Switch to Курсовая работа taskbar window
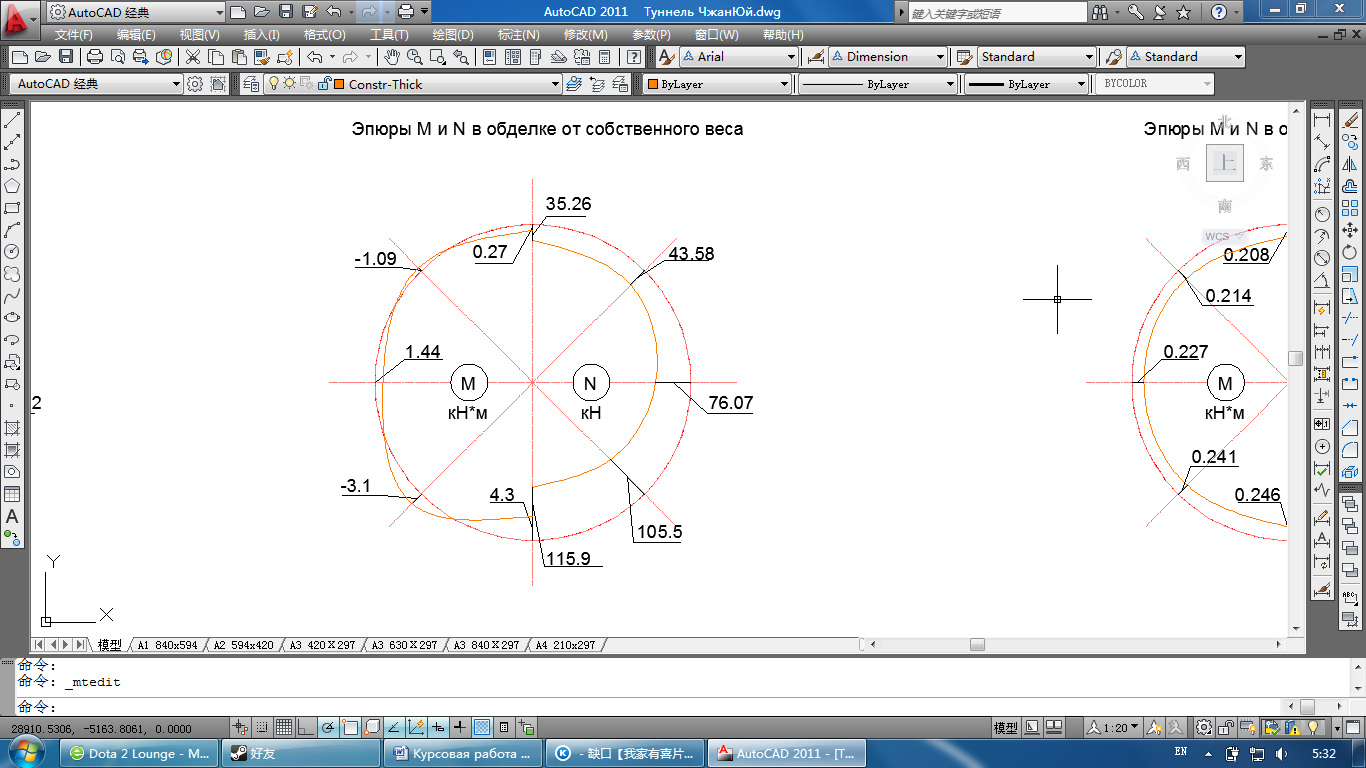1366x768 pixels. click(464, 753)
